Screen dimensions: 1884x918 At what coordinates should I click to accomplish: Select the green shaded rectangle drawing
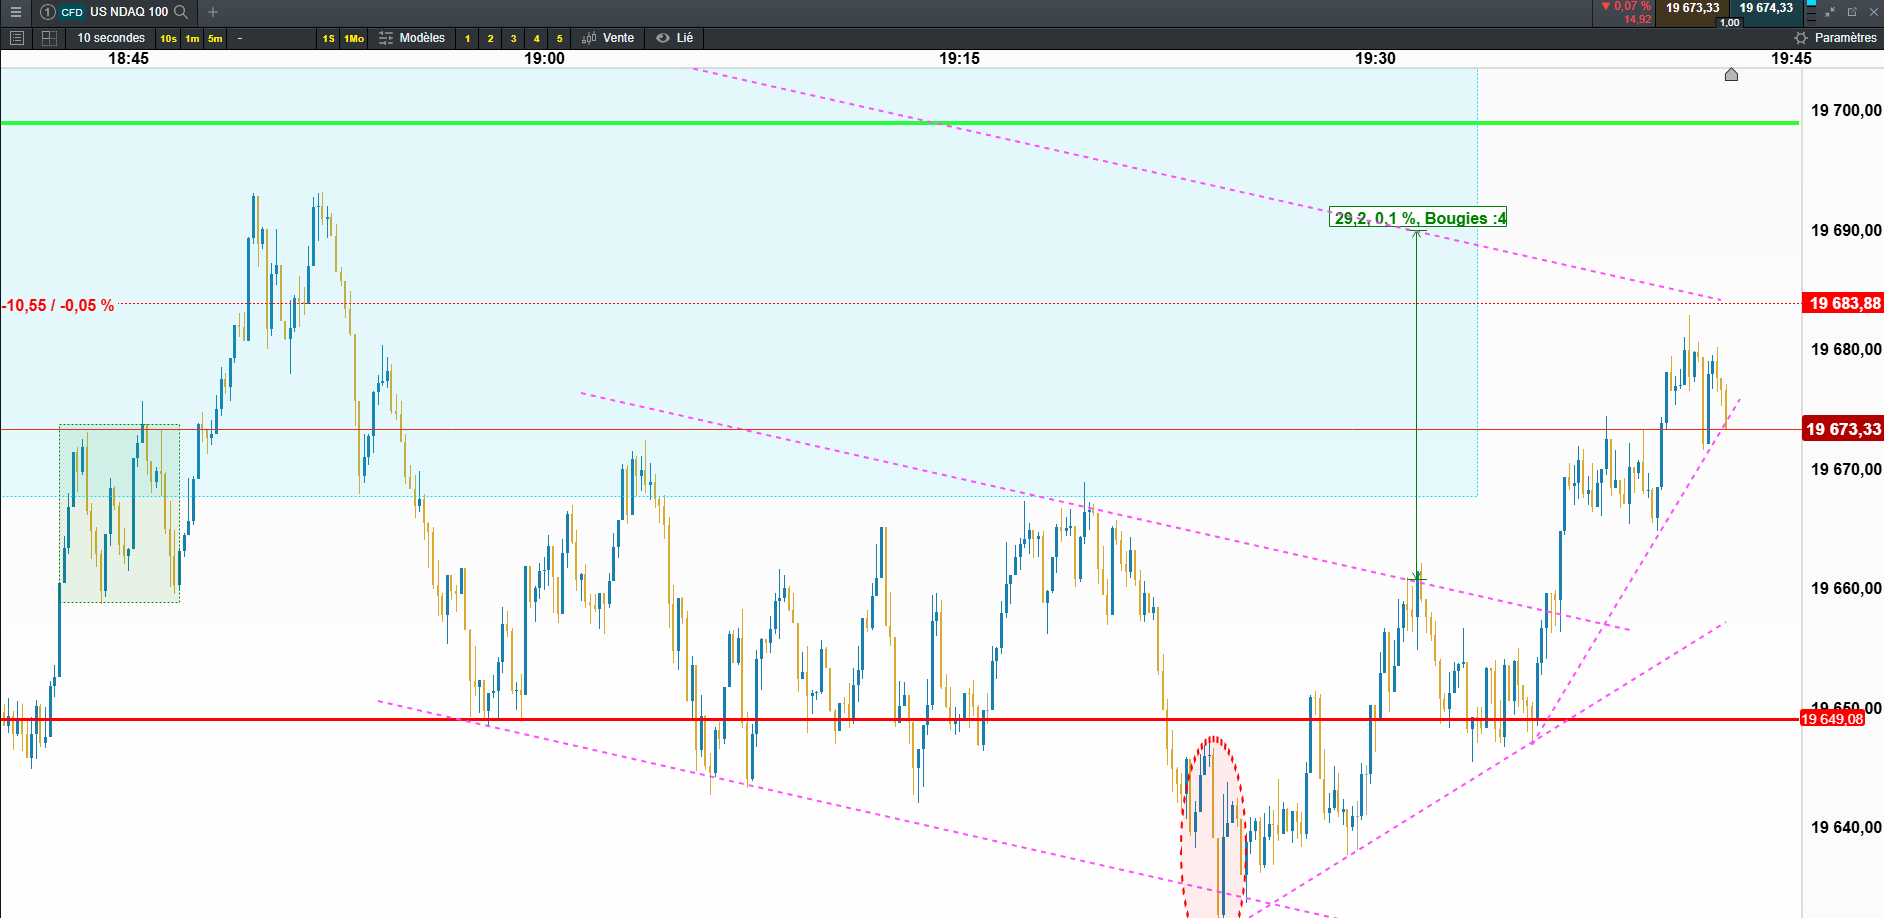(x=119, y=513)
